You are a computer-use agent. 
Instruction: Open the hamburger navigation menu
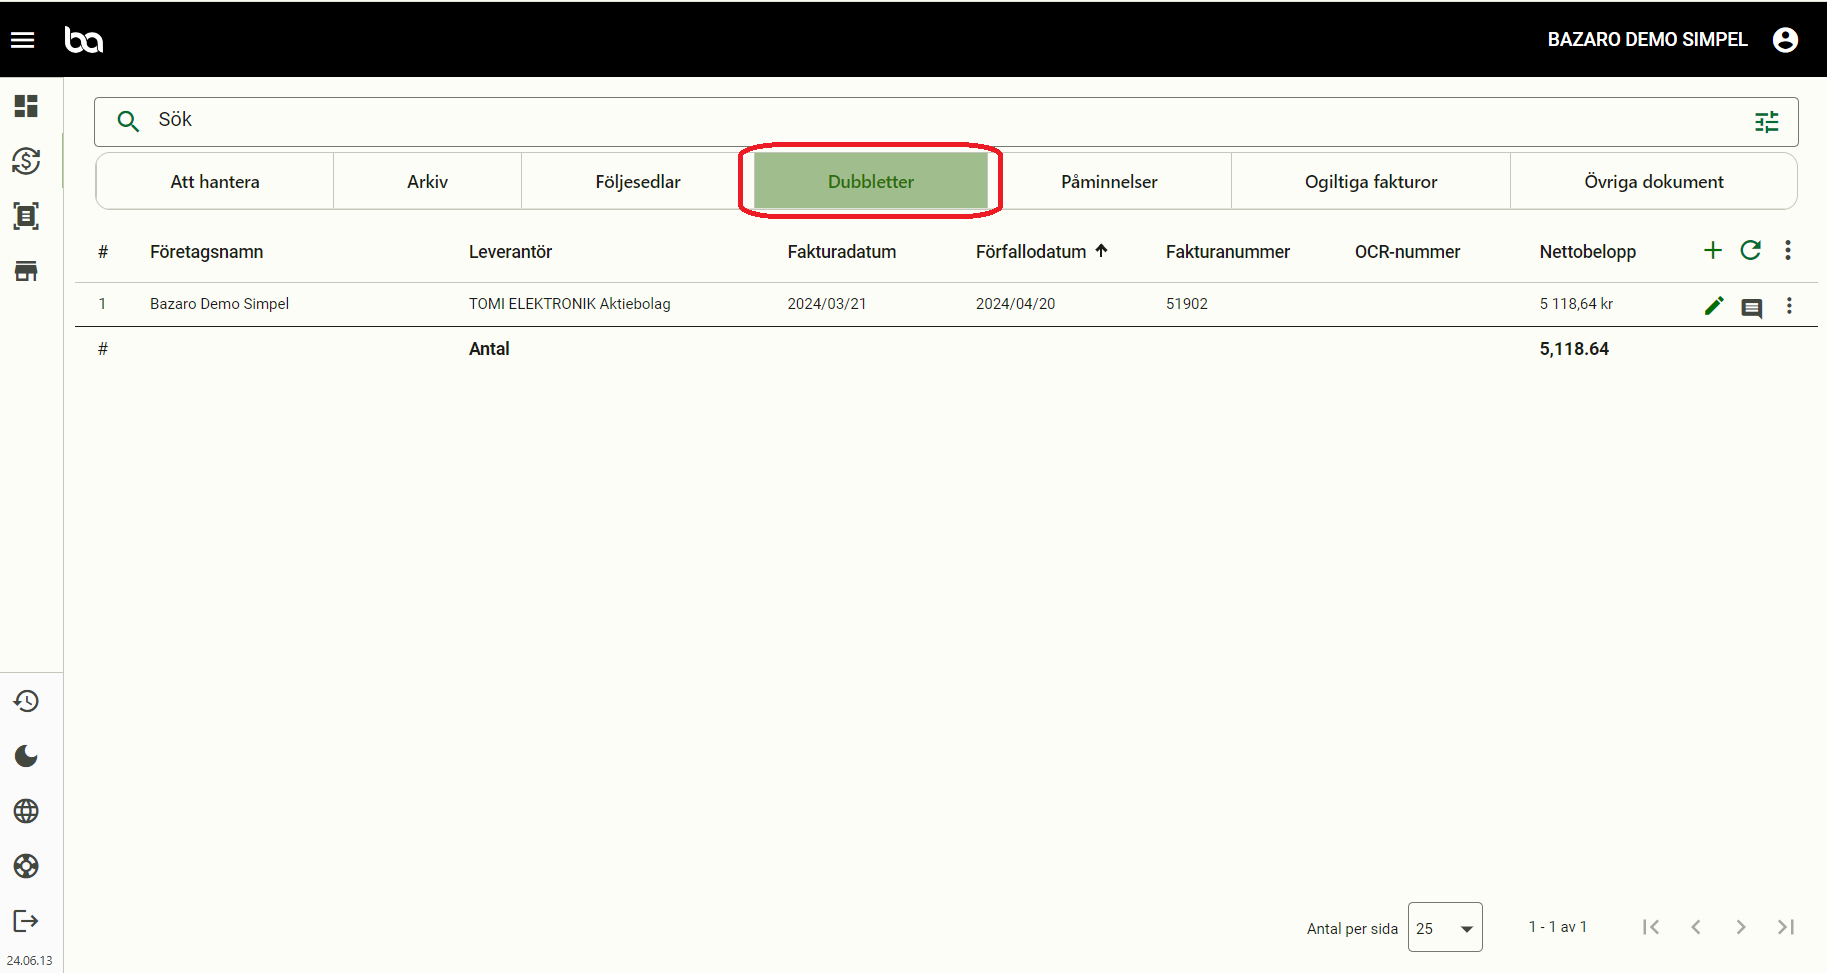(22, 40)
